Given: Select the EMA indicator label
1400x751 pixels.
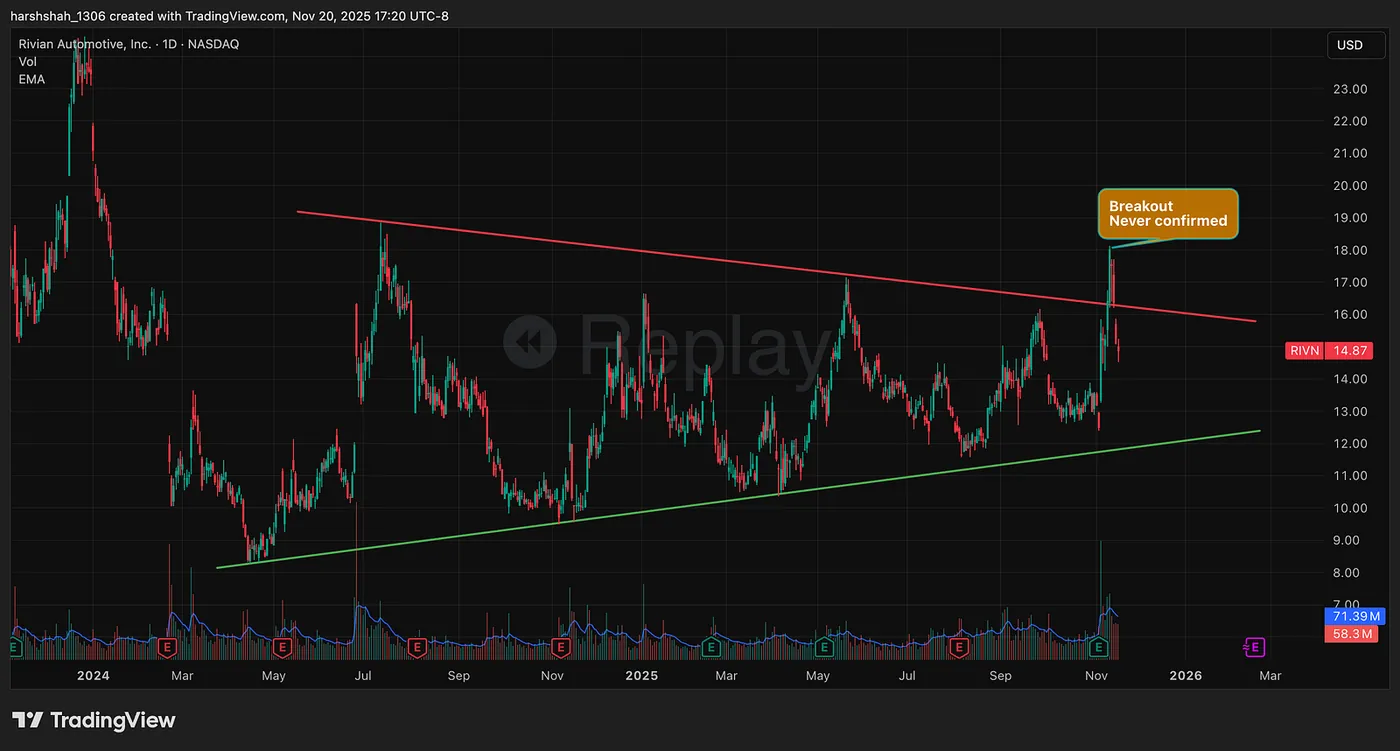Looking at the screenshot, I should 32,79.
